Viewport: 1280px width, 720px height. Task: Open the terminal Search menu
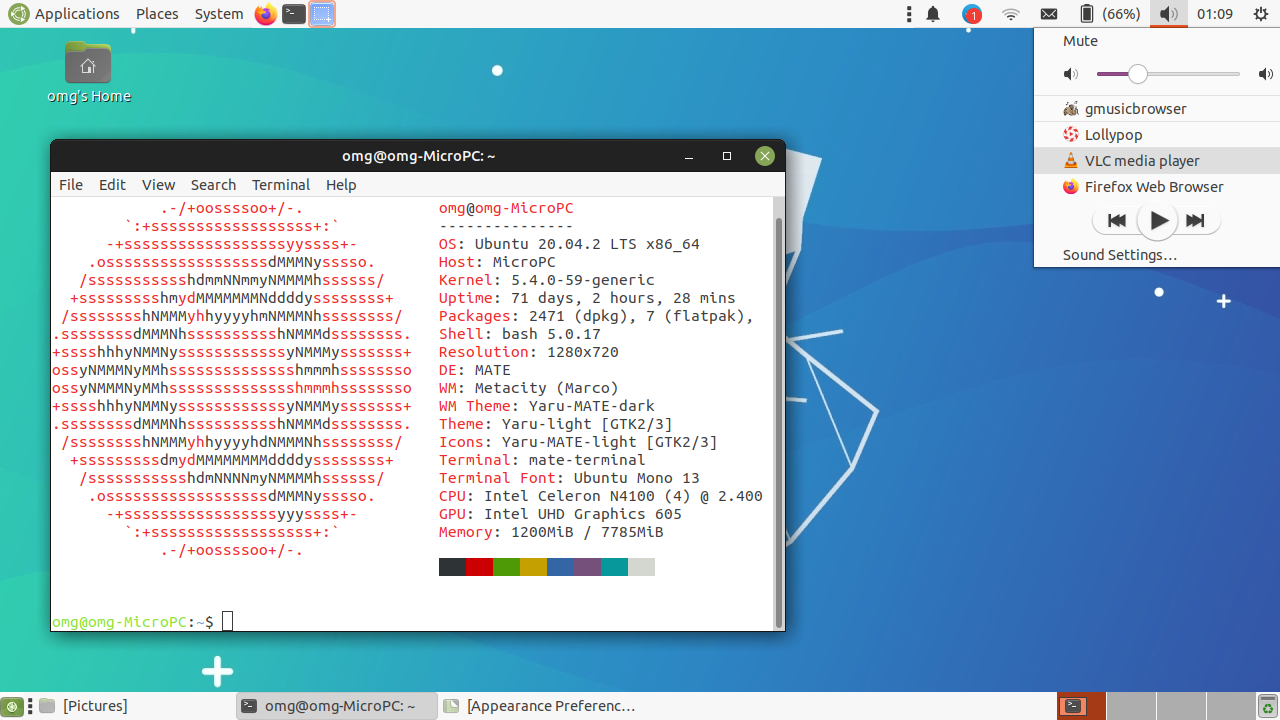213,185
